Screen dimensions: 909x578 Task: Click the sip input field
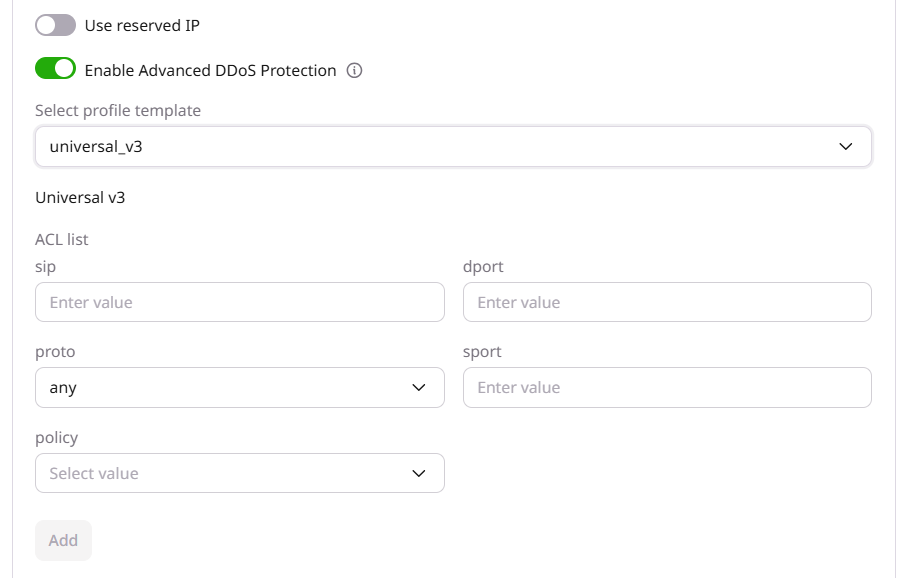(x=239, y=302)
